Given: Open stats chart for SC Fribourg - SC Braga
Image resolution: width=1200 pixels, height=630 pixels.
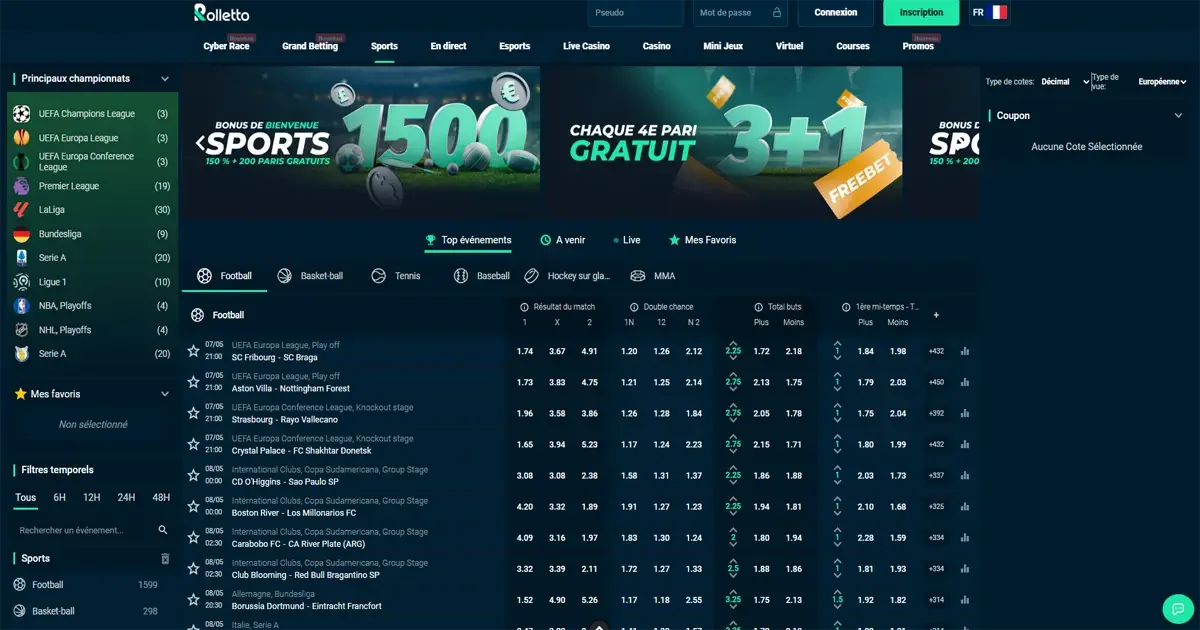Looking at the screenshot, I should pos(965,351).
